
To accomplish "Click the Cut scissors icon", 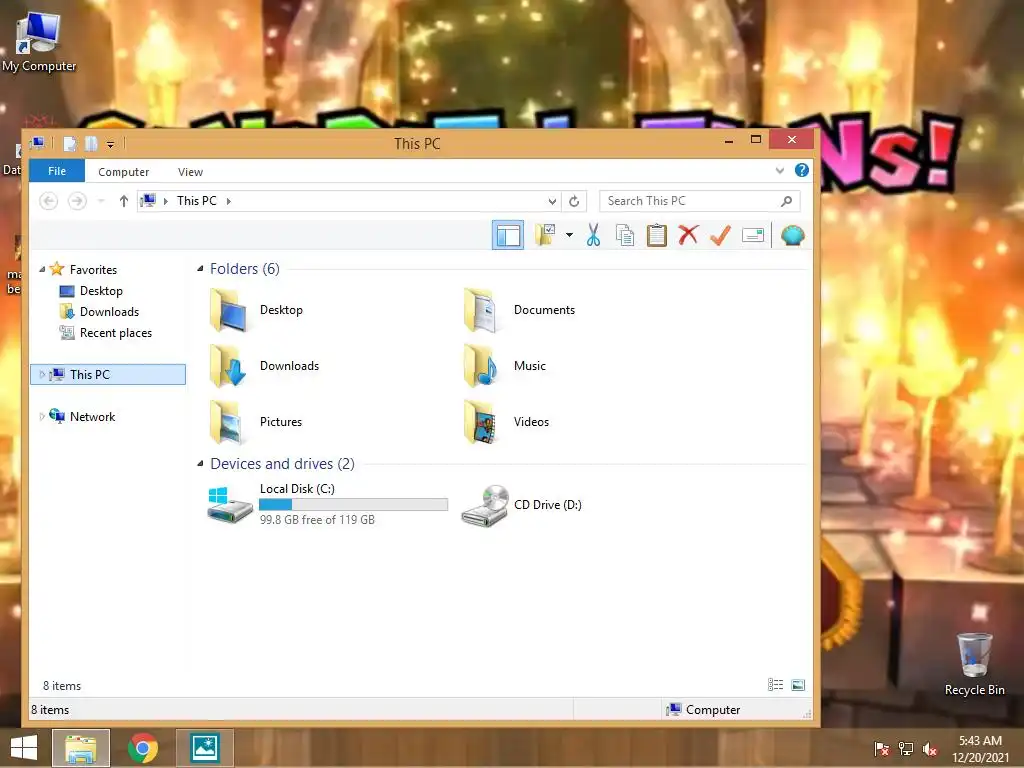I will 593,235.
